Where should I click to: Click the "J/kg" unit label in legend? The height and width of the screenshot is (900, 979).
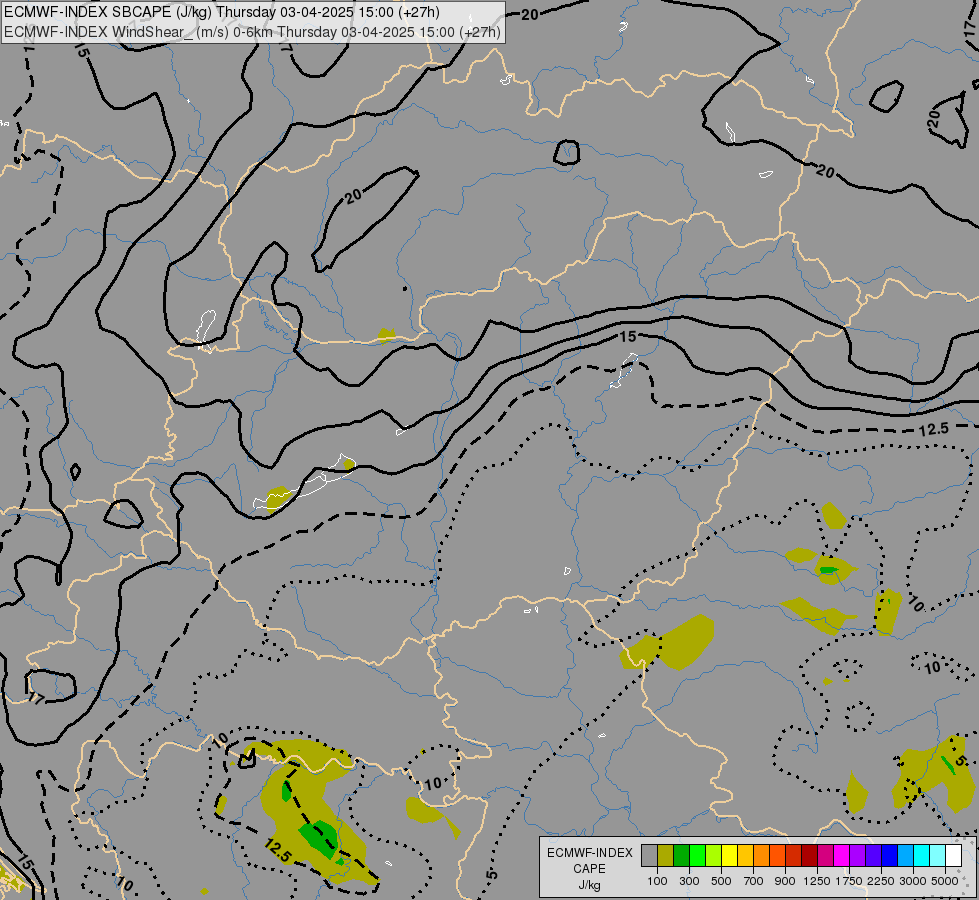pyautogui.click(x=589, y=886)
